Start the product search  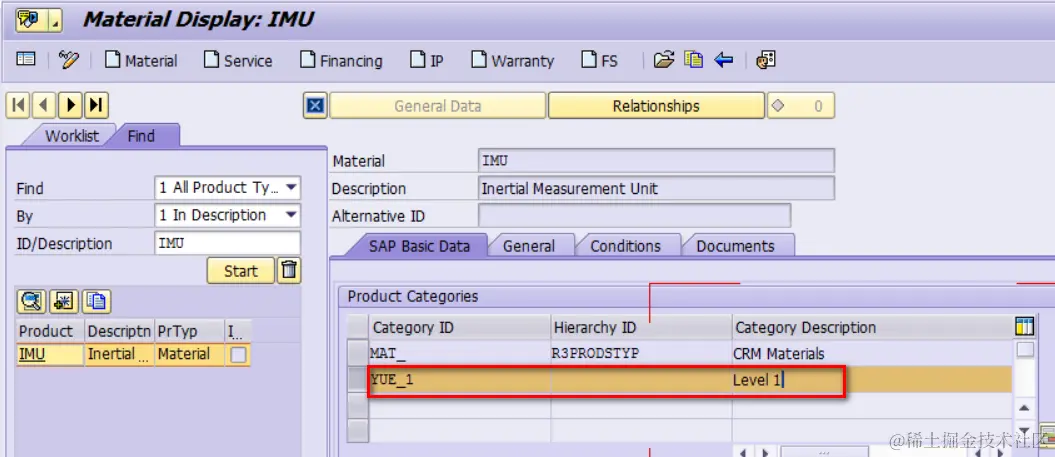241,271
